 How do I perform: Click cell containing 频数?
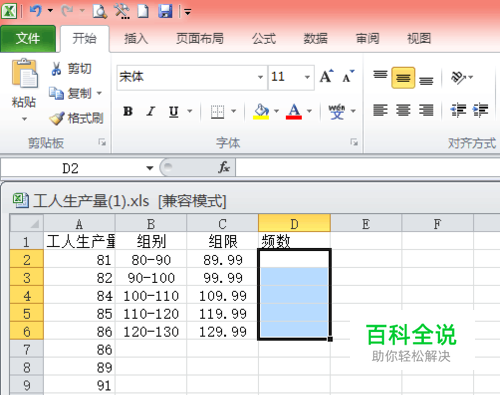(x=294, y=241)
